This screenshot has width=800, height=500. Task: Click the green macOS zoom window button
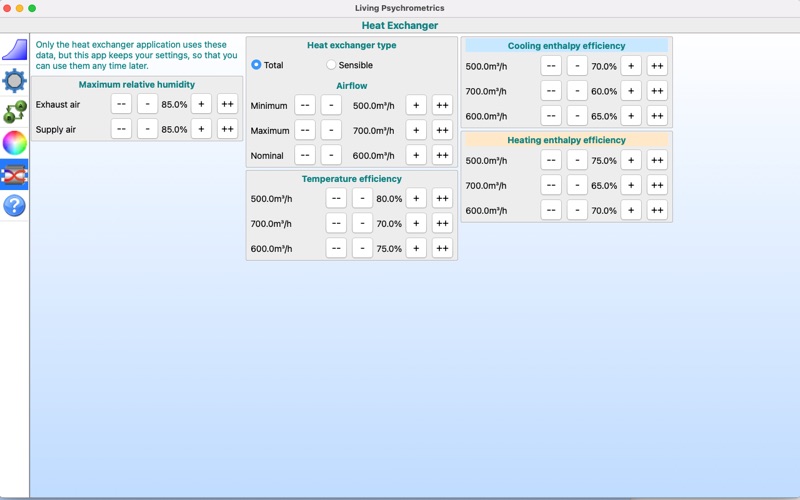tap(32, 8)
